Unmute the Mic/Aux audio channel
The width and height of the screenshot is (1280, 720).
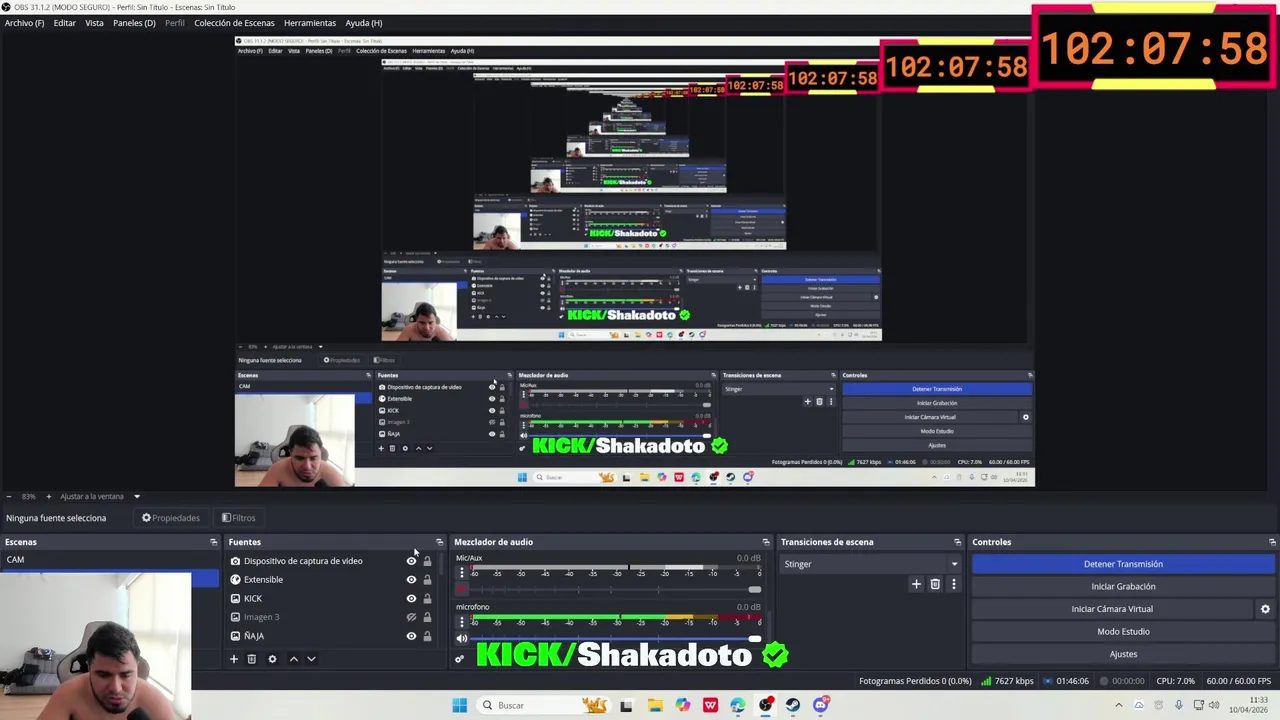click(x=461, y=589)
